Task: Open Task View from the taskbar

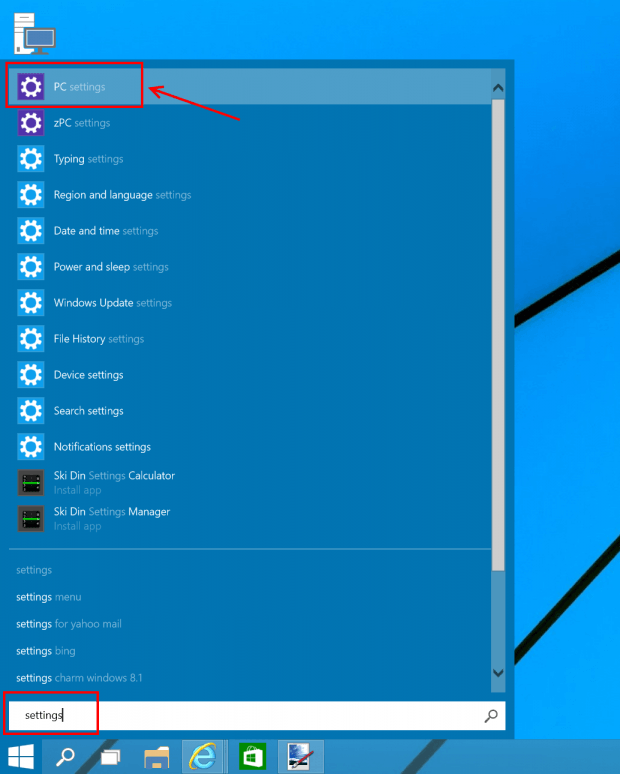Action: point(110,757)
